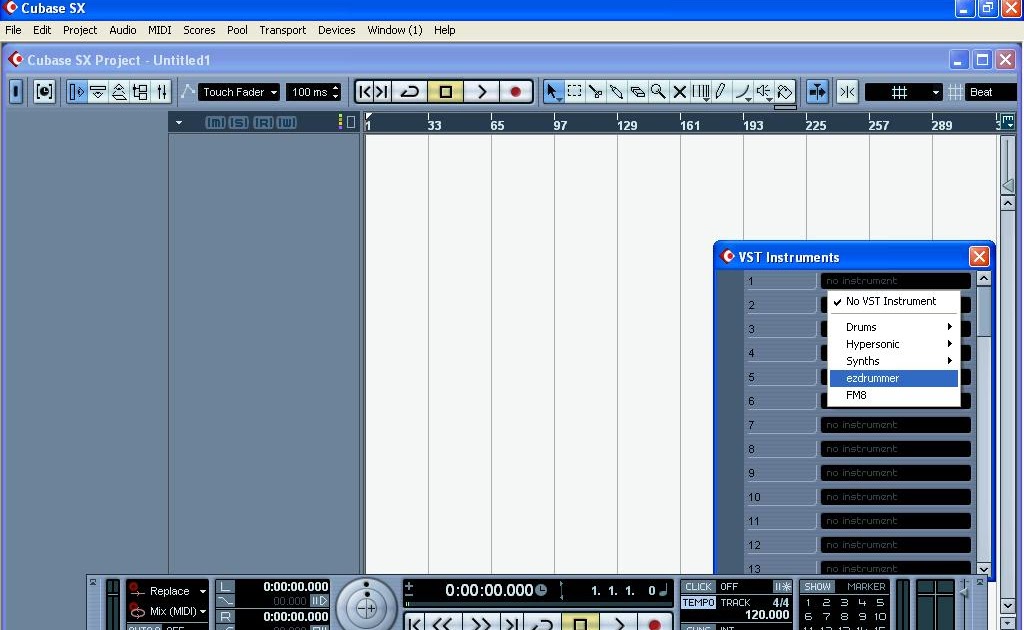Select the Line tool
Viewport: 1024px width, 630px height.
743,92
